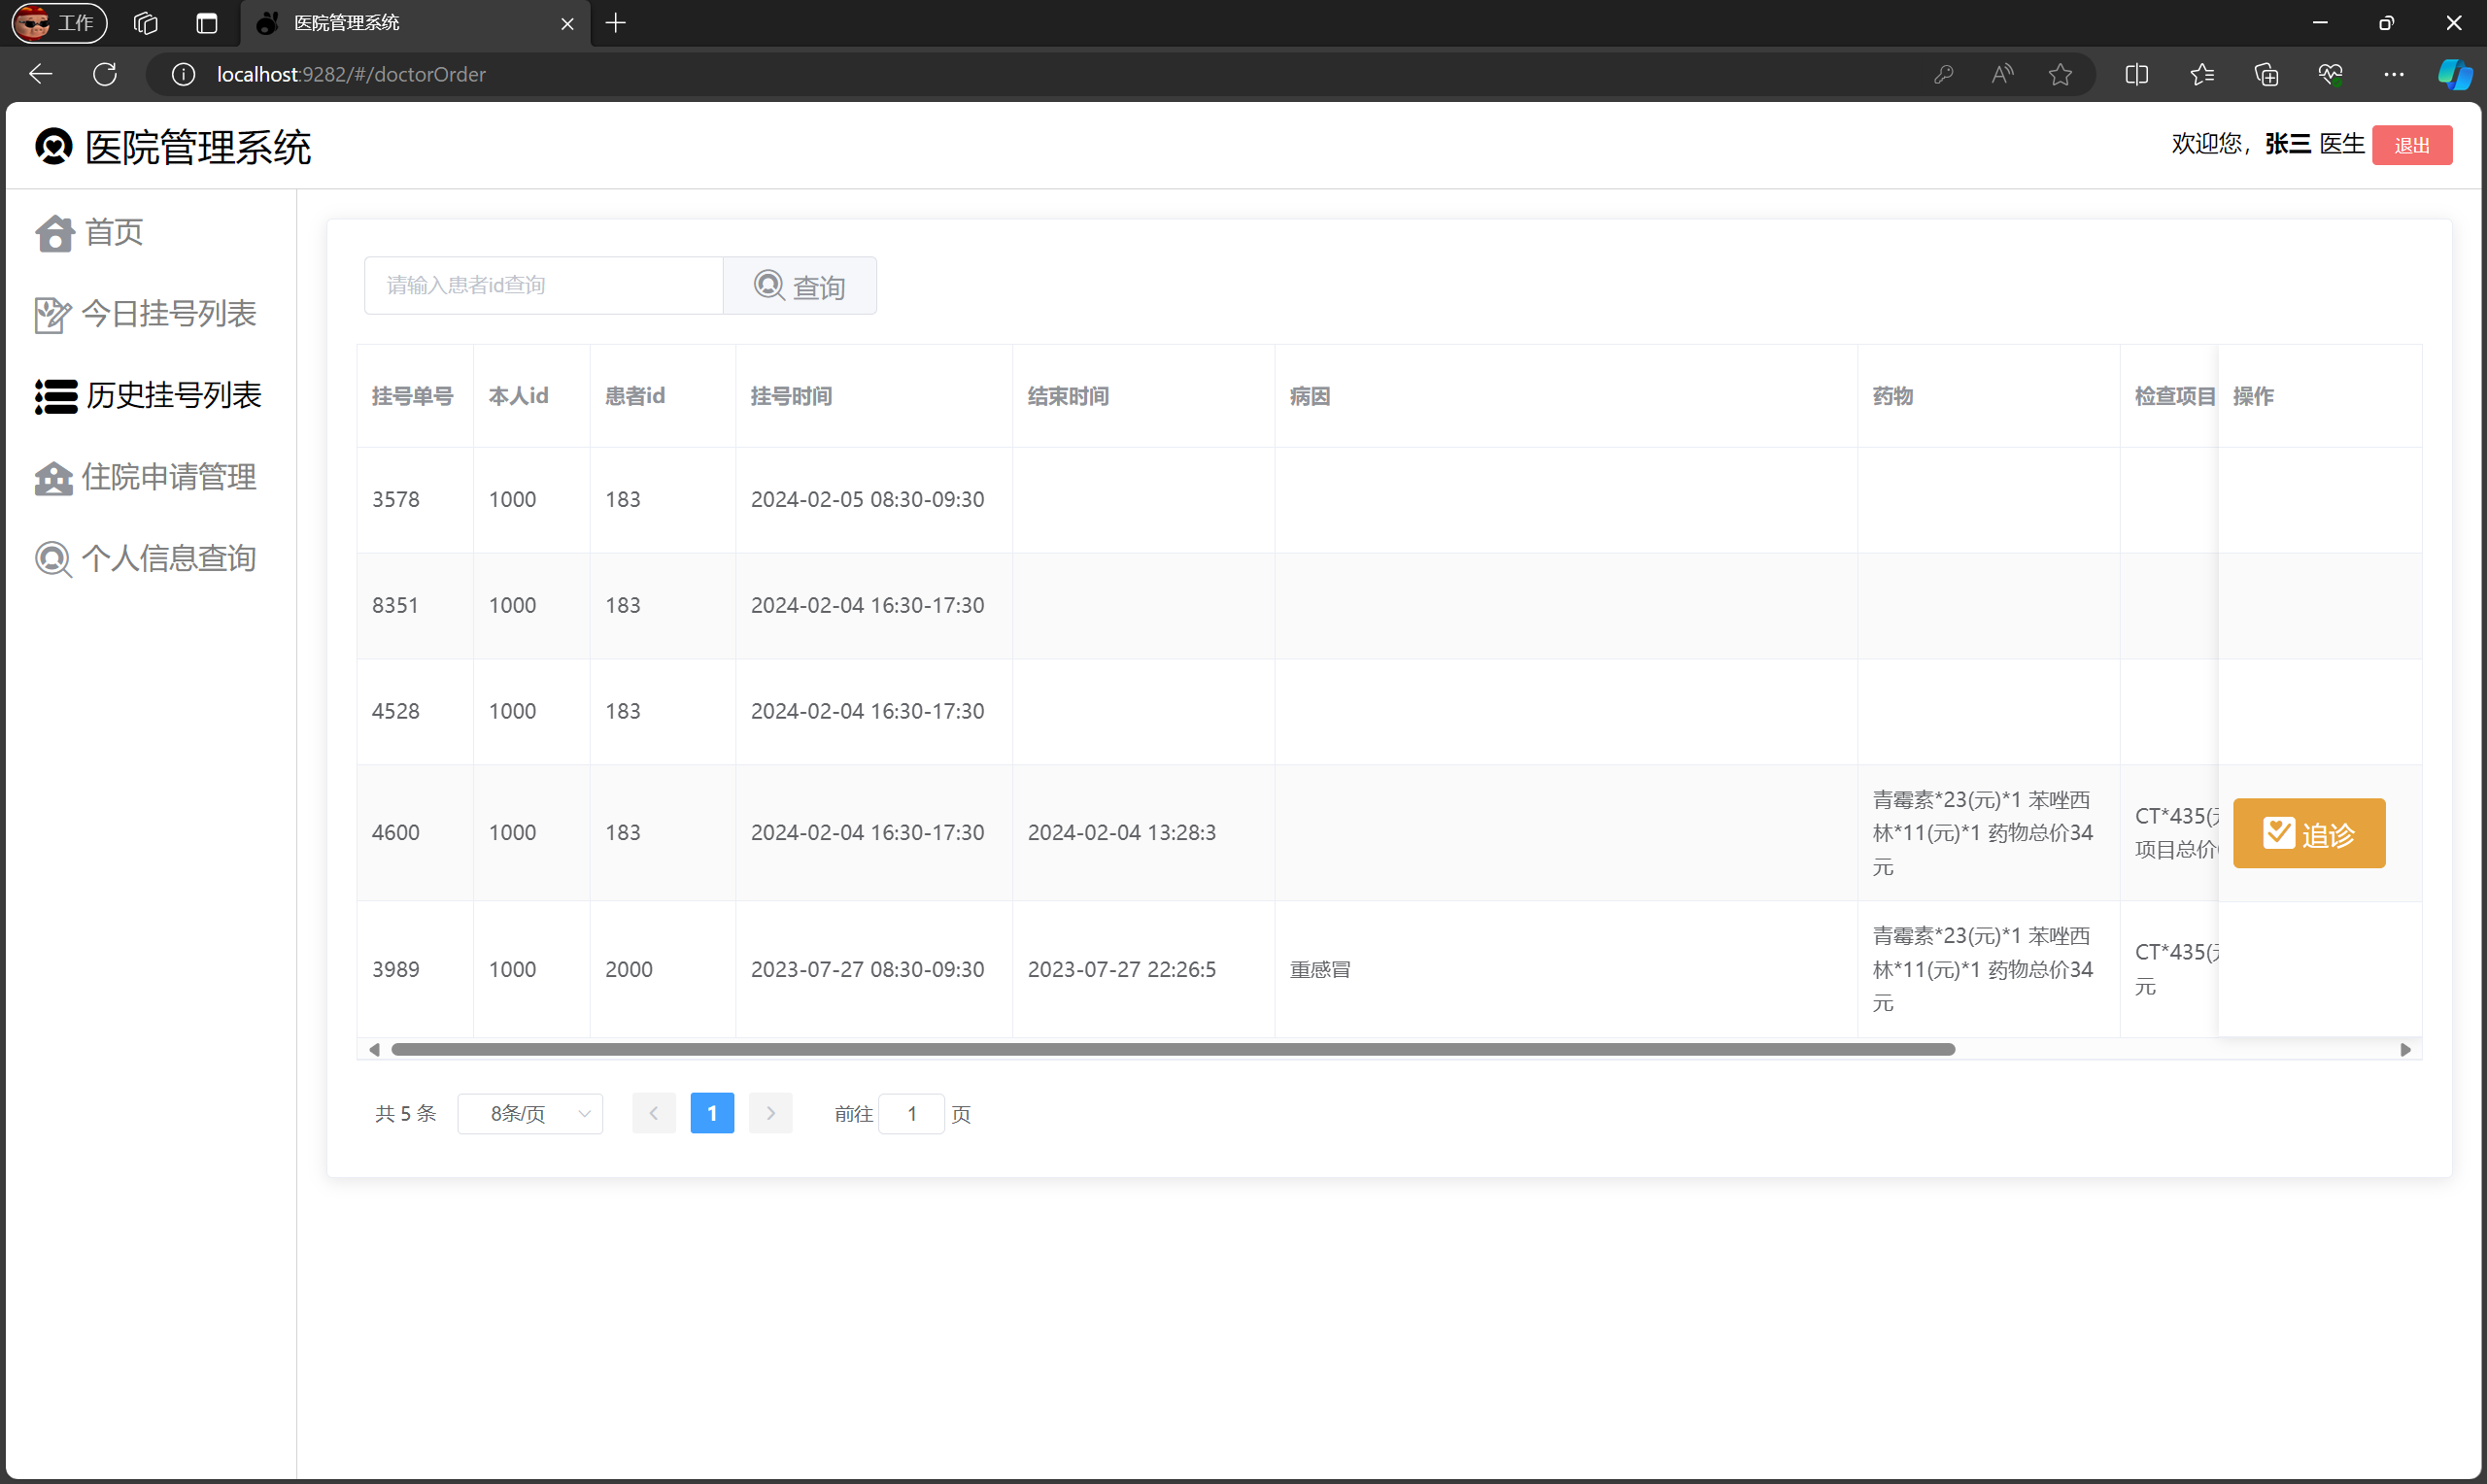Click the go-to page number input
Screen dimensions: 2487x1484
pos(911,1113)
